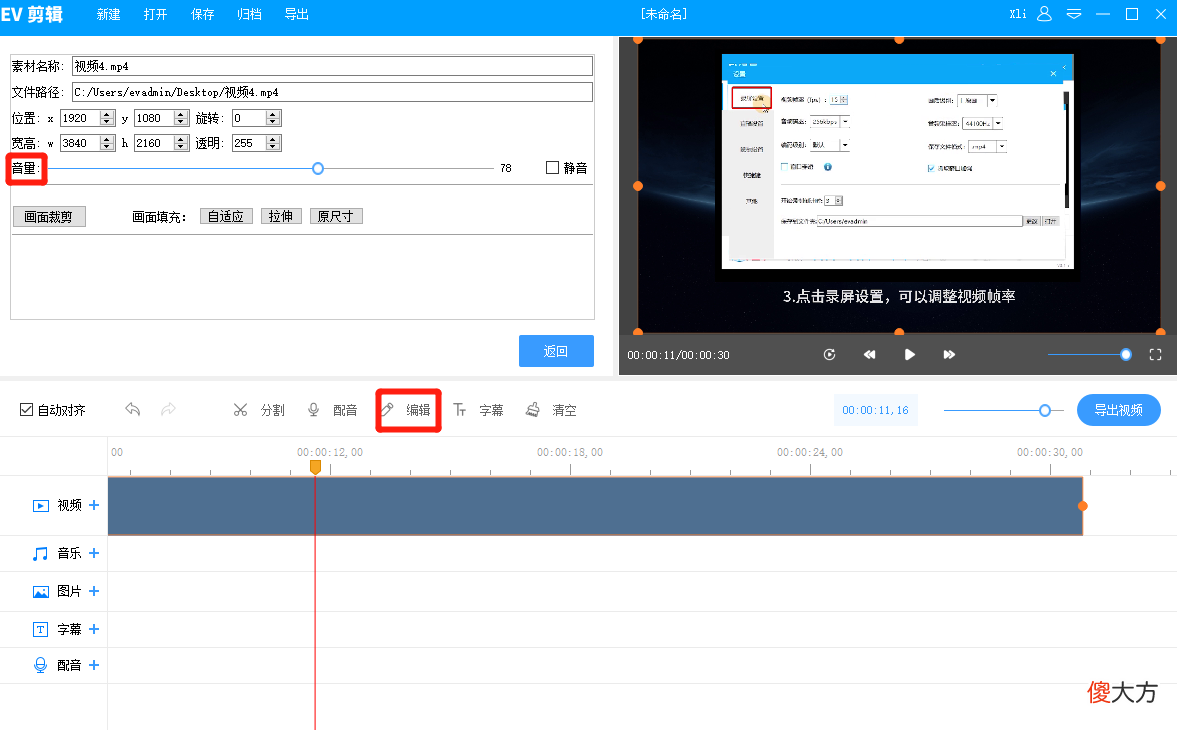The image size is (1177, 730).
Task: Click the replay loop icon
Action: tap(829, 355)
